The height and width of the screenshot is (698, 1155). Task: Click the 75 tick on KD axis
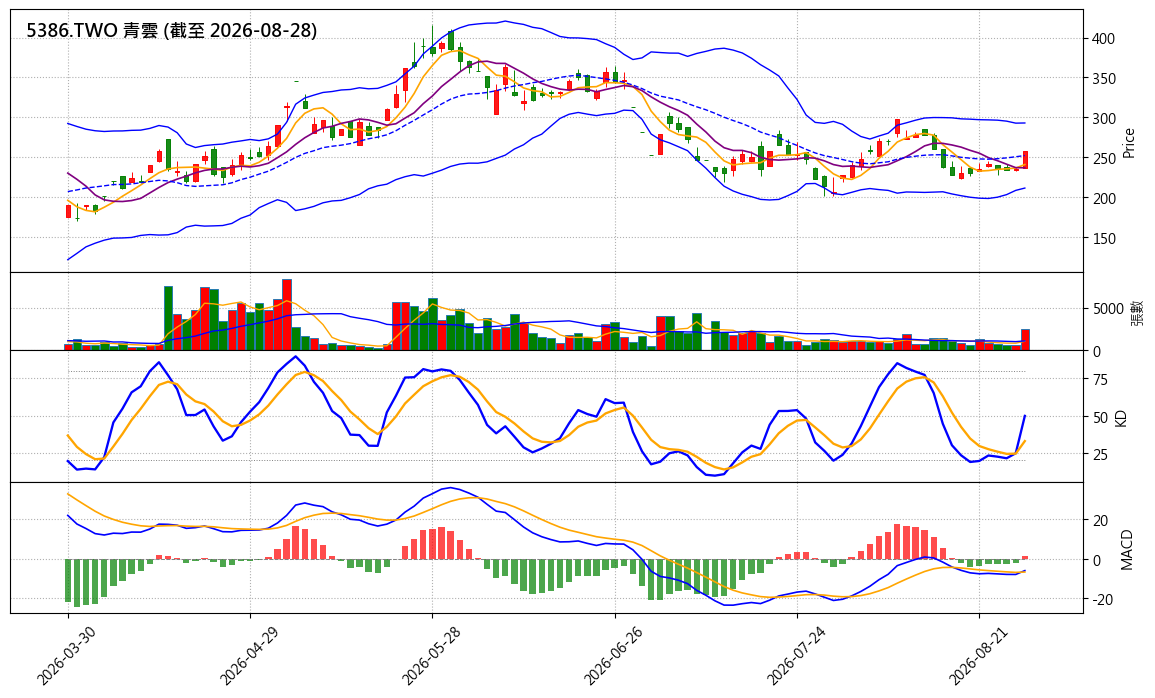(x=1100, y=380)
